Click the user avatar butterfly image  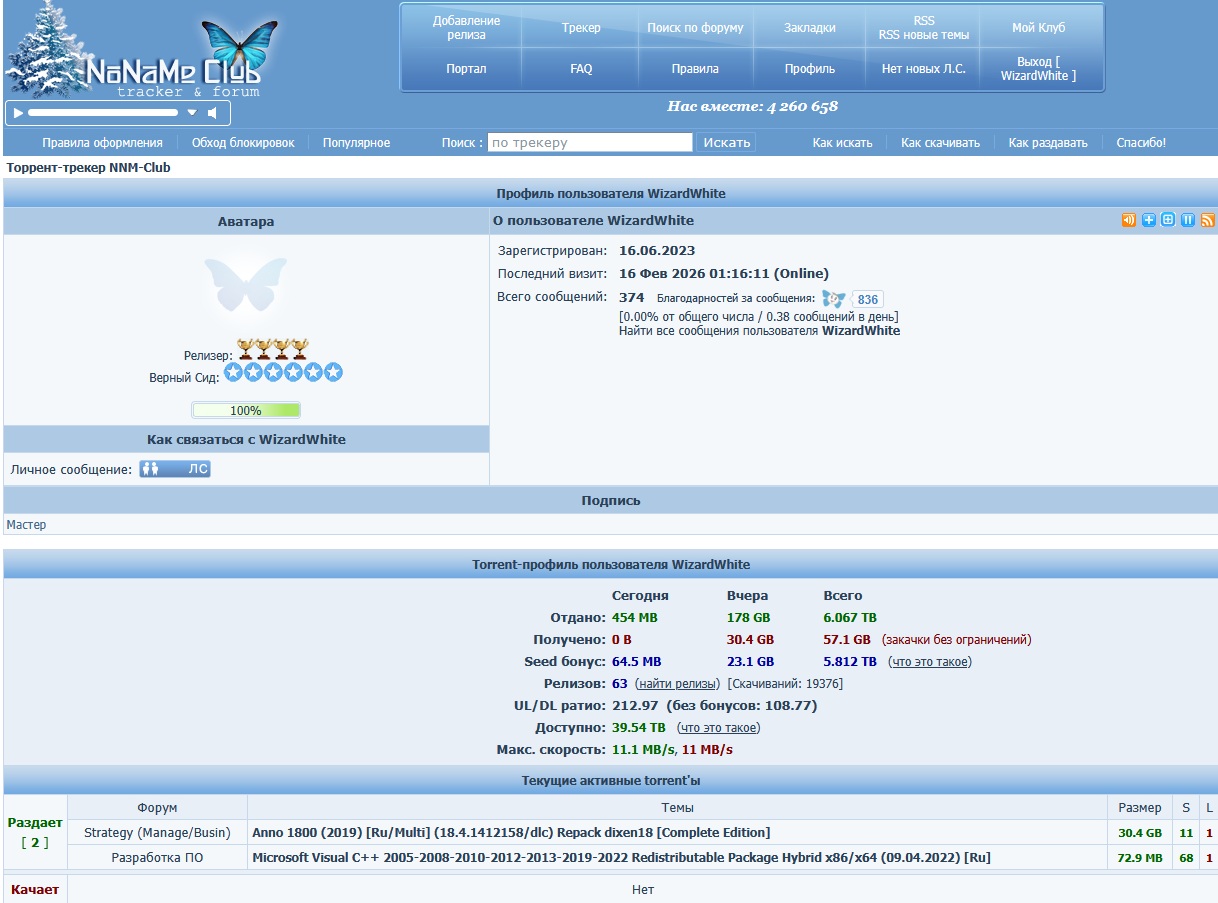[x=245, y=284]
